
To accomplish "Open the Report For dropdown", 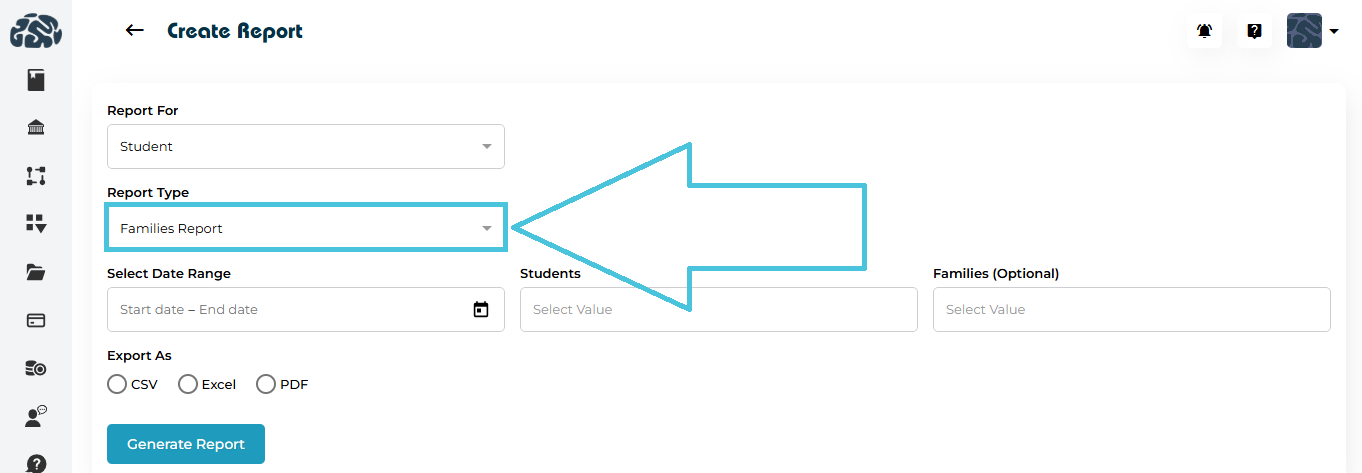I will pos(305,147).
